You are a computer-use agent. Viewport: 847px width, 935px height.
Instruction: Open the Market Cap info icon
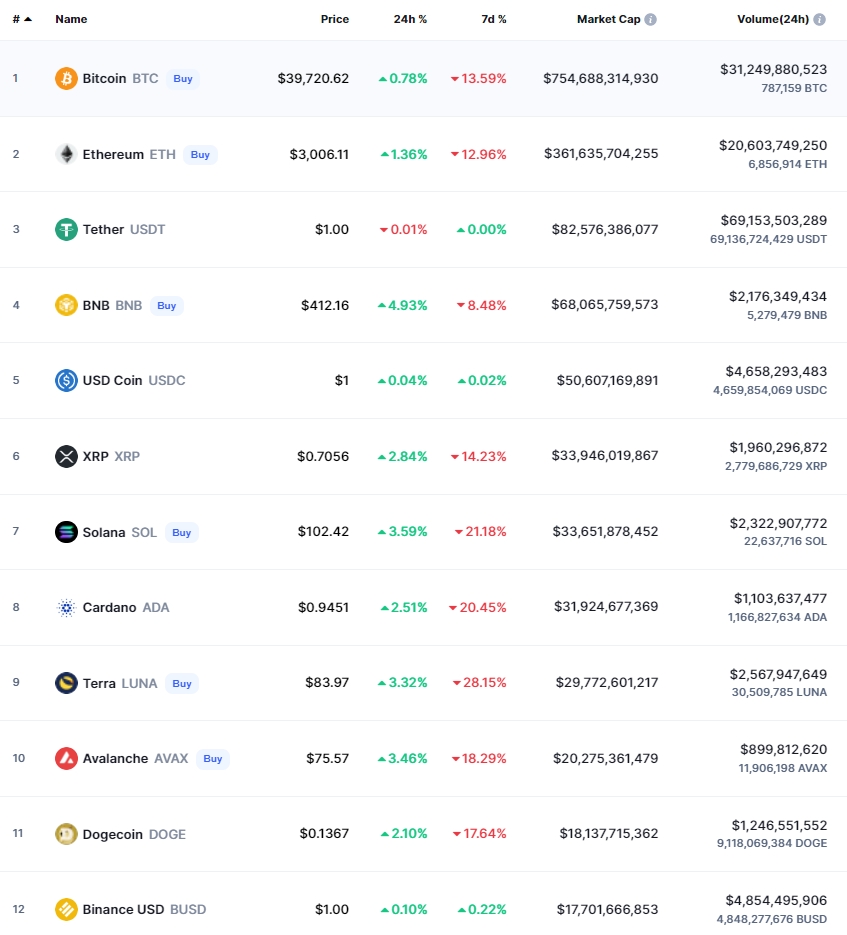[651, 19]
